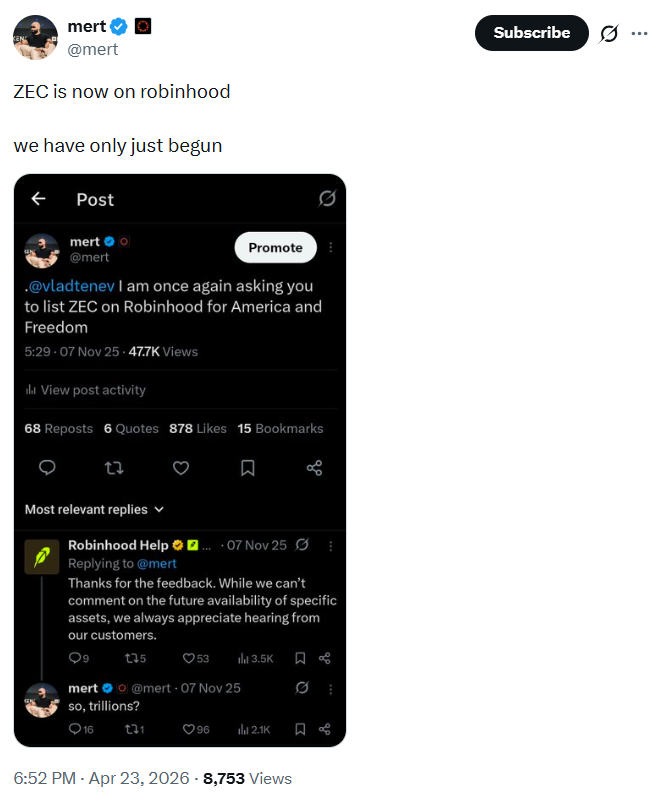Screen dimensions: 668x802
Task: Click the bookmark icon under the post
Action: pos(247,467)
